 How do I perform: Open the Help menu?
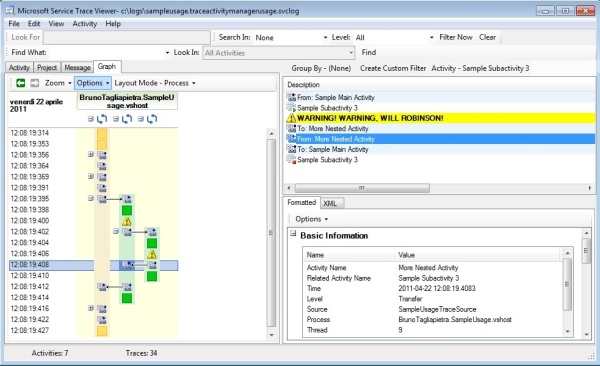click(113, 24)
